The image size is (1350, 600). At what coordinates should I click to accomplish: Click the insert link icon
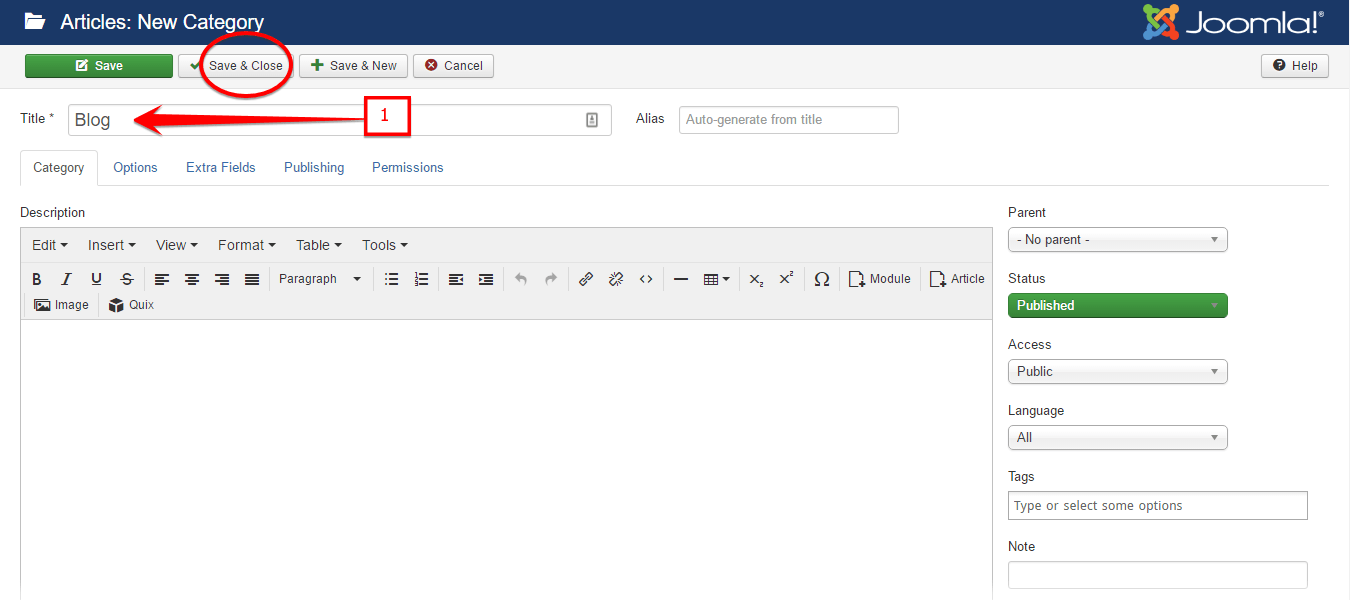586,279
